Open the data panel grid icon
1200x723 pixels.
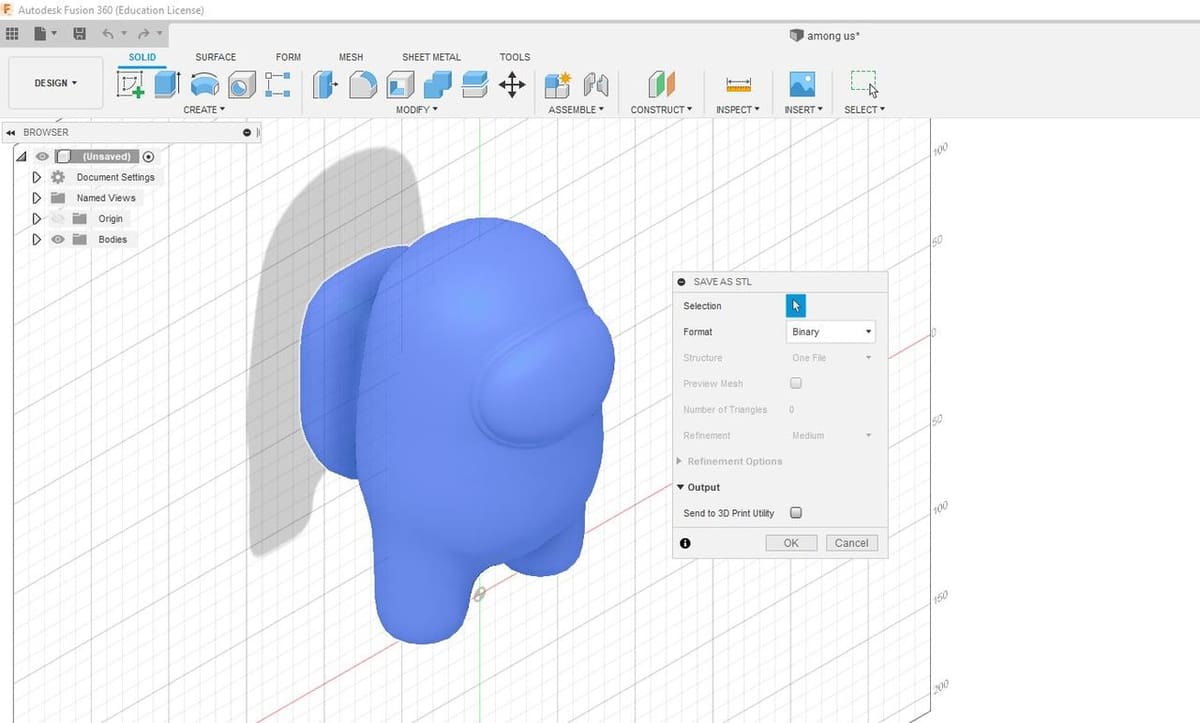[x=12, y=34]
